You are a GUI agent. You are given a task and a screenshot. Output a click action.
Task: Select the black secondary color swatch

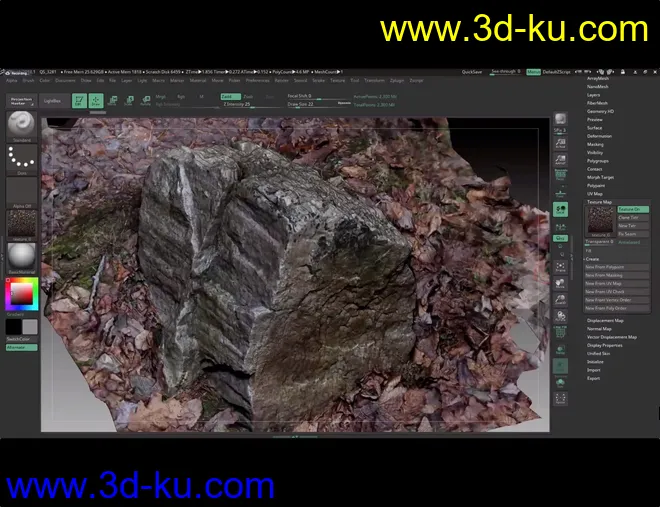click(x=13, y=326)
